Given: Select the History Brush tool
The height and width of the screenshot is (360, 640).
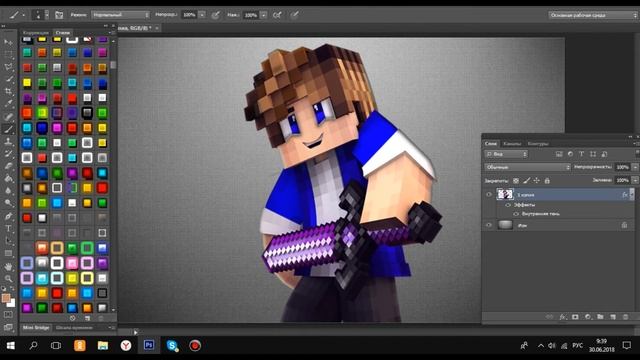Looking at the screenshot, I should pyautogui.click(x=8, y=154).
